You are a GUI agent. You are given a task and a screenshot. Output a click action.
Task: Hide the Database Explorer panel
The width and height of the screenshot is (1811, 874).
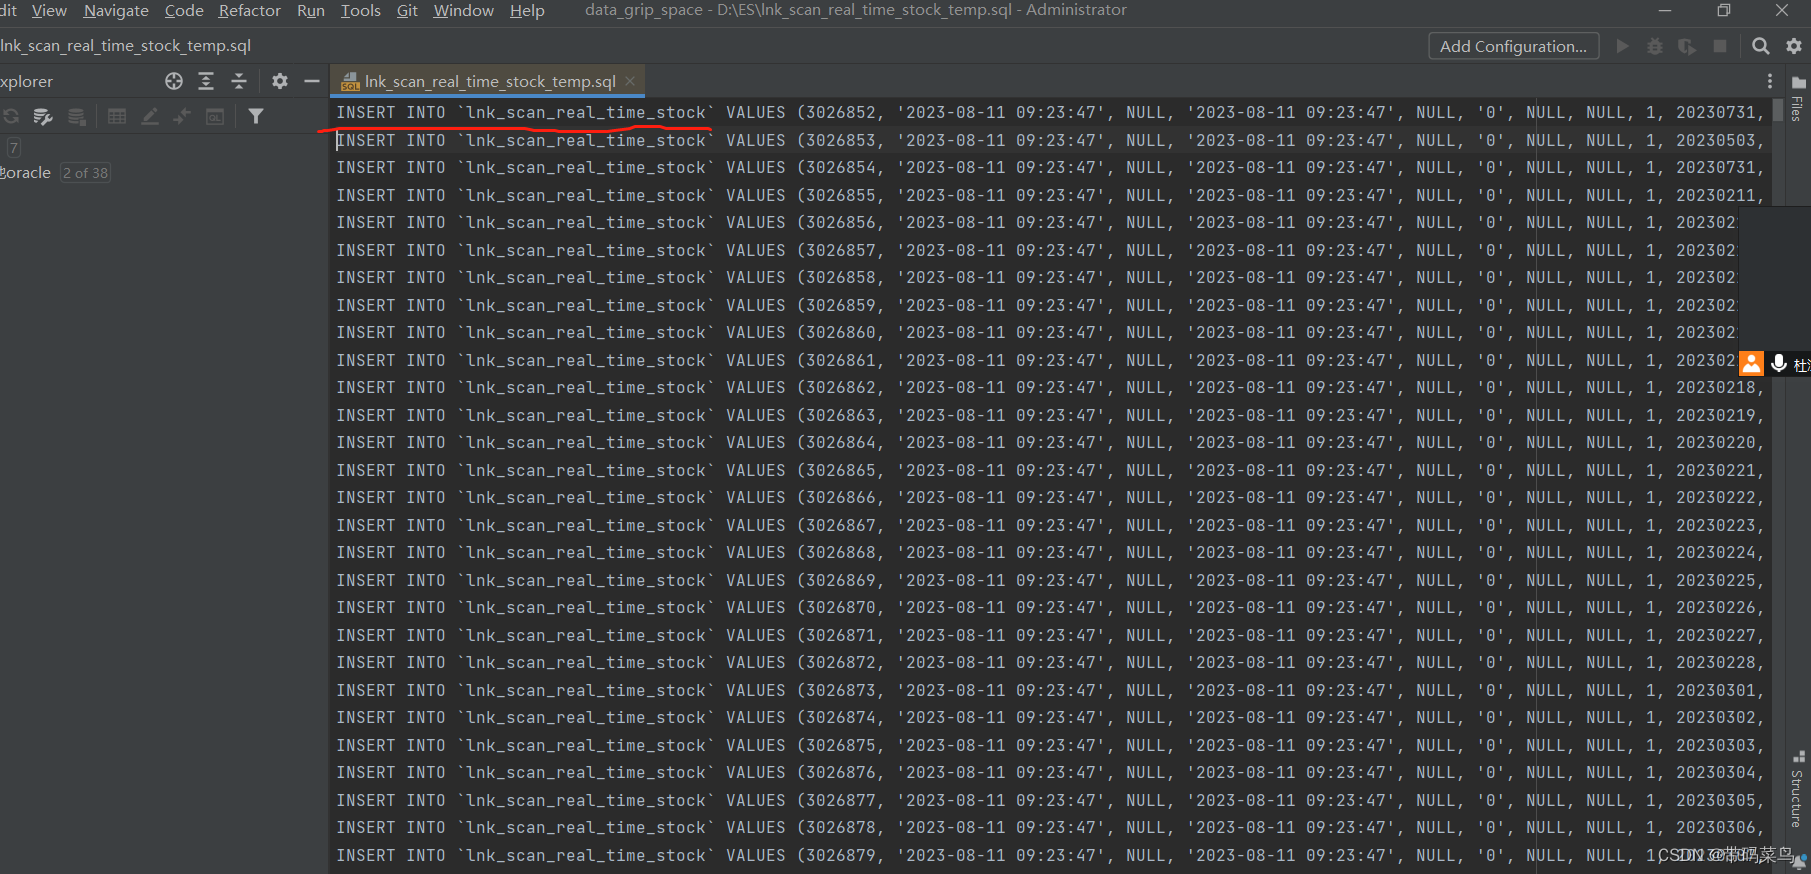312,81
